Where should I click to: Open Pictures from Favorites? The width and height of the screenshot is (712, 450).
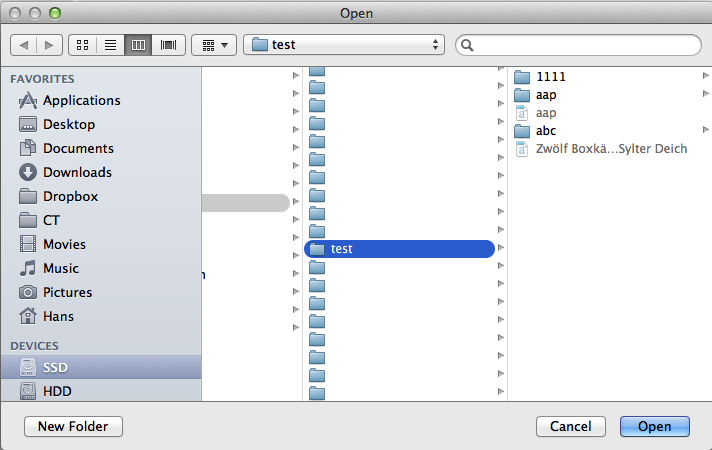[67, 292]
